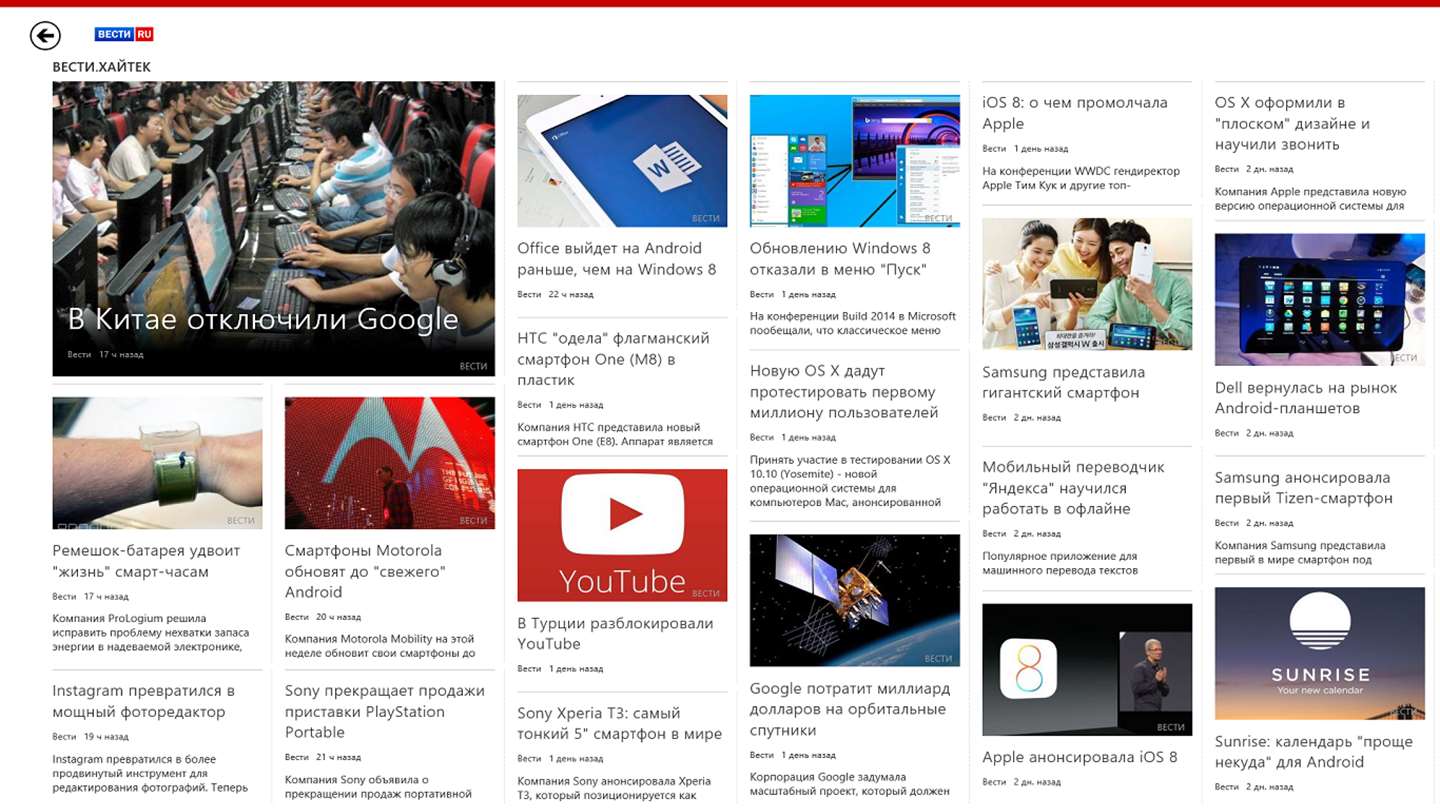Open 'Sunrise: календарь проще некуда' headline

[x=1313, y=752]
